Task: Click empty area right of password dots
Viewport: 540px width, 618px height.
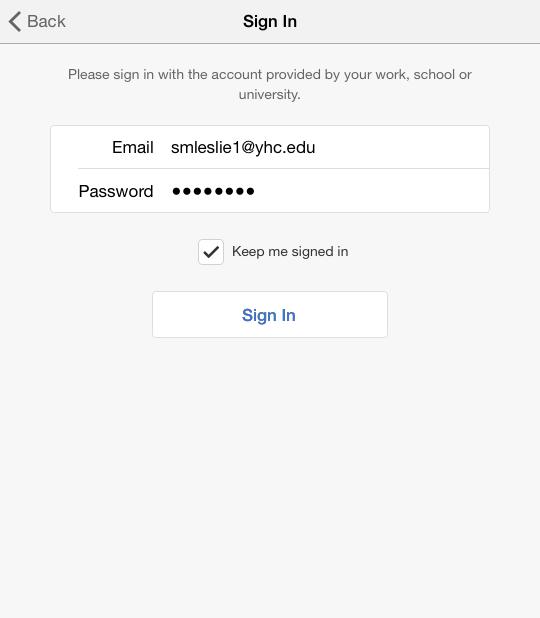Action: [x=372, y=191]
